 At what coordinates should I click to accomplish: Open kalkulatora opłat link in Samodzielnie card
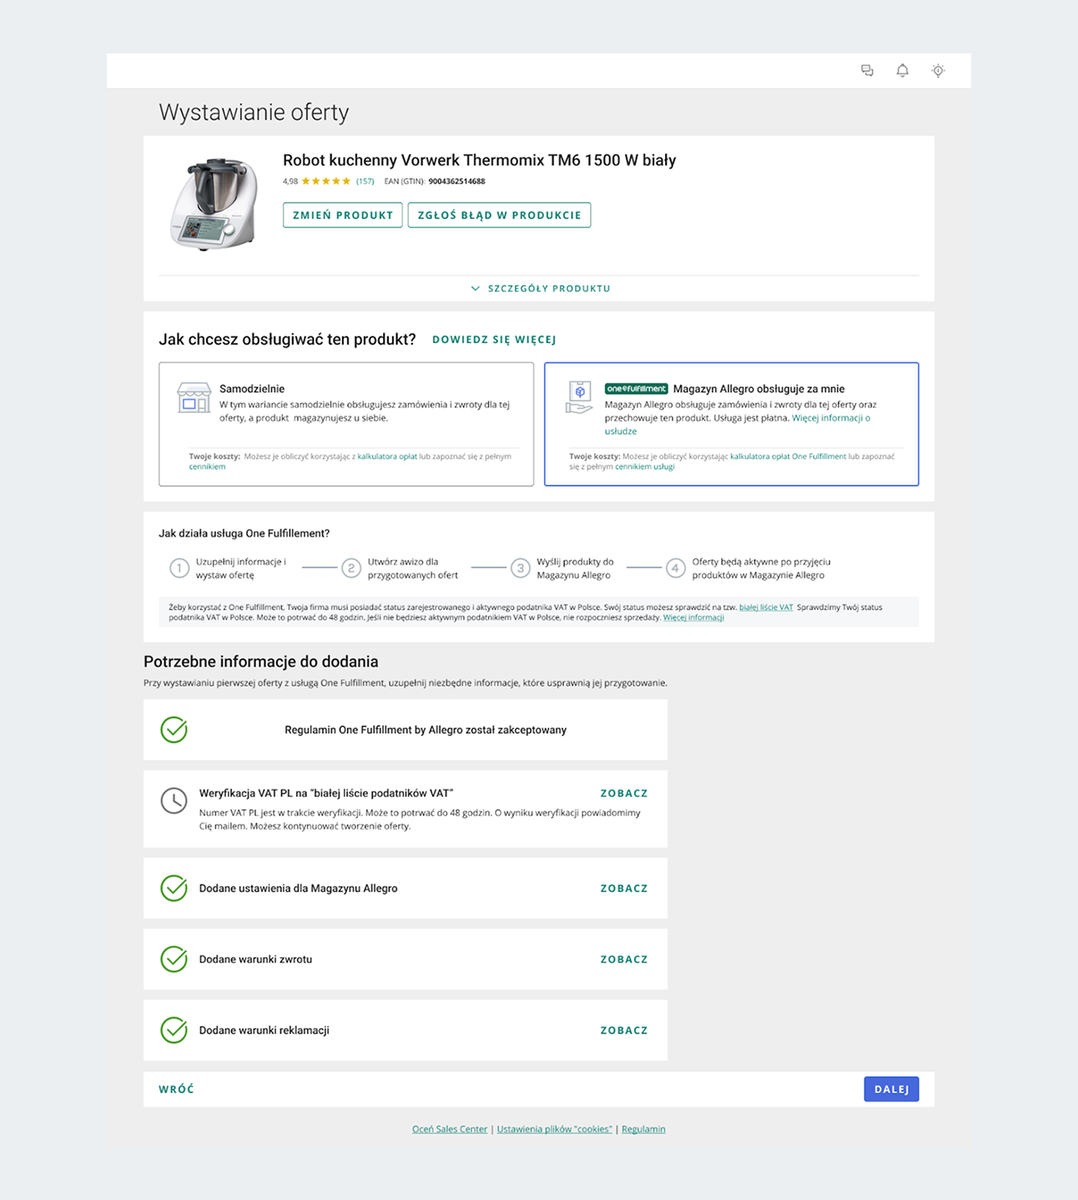[388, 456]
